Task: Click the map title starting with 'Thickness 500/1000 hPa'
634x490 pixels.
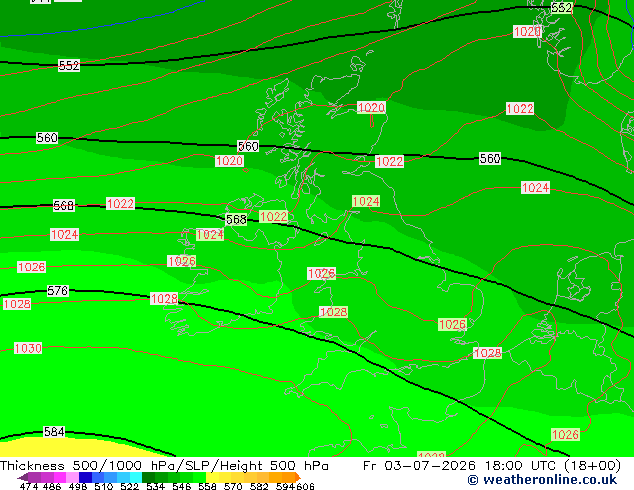Action: 164,466
